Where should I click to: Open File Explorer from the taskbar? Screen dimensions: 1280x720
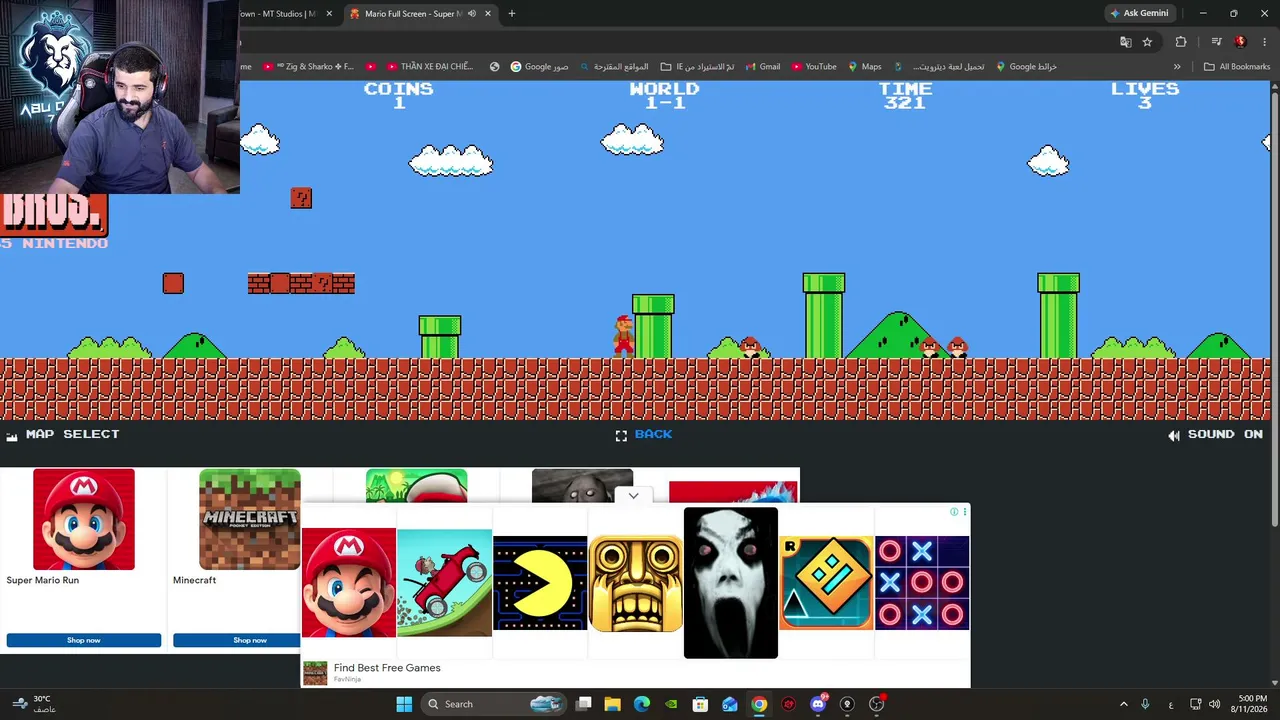(613, 704)
